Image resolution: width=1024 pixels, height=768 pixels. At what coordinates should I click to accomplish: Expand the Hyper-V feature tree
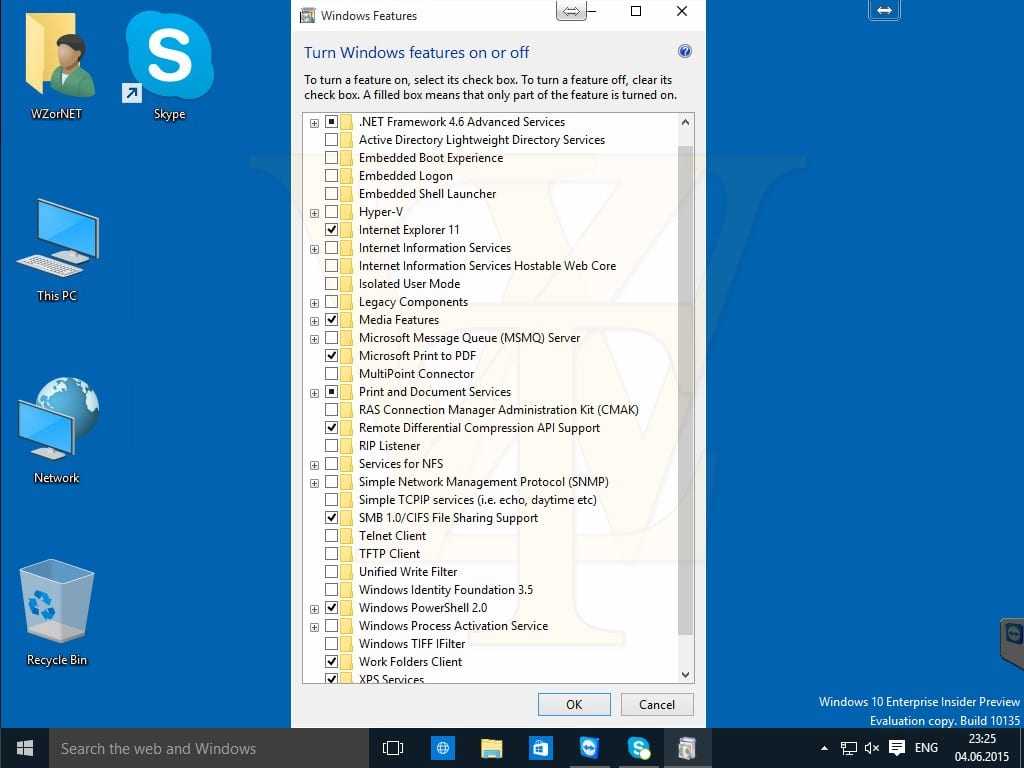coord(314,212)
